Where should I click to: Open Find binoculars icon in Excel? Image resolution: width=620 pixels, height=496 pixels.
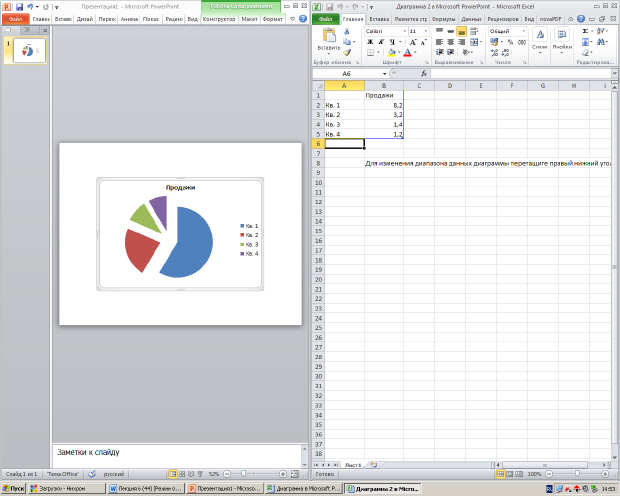pos(601,42)
